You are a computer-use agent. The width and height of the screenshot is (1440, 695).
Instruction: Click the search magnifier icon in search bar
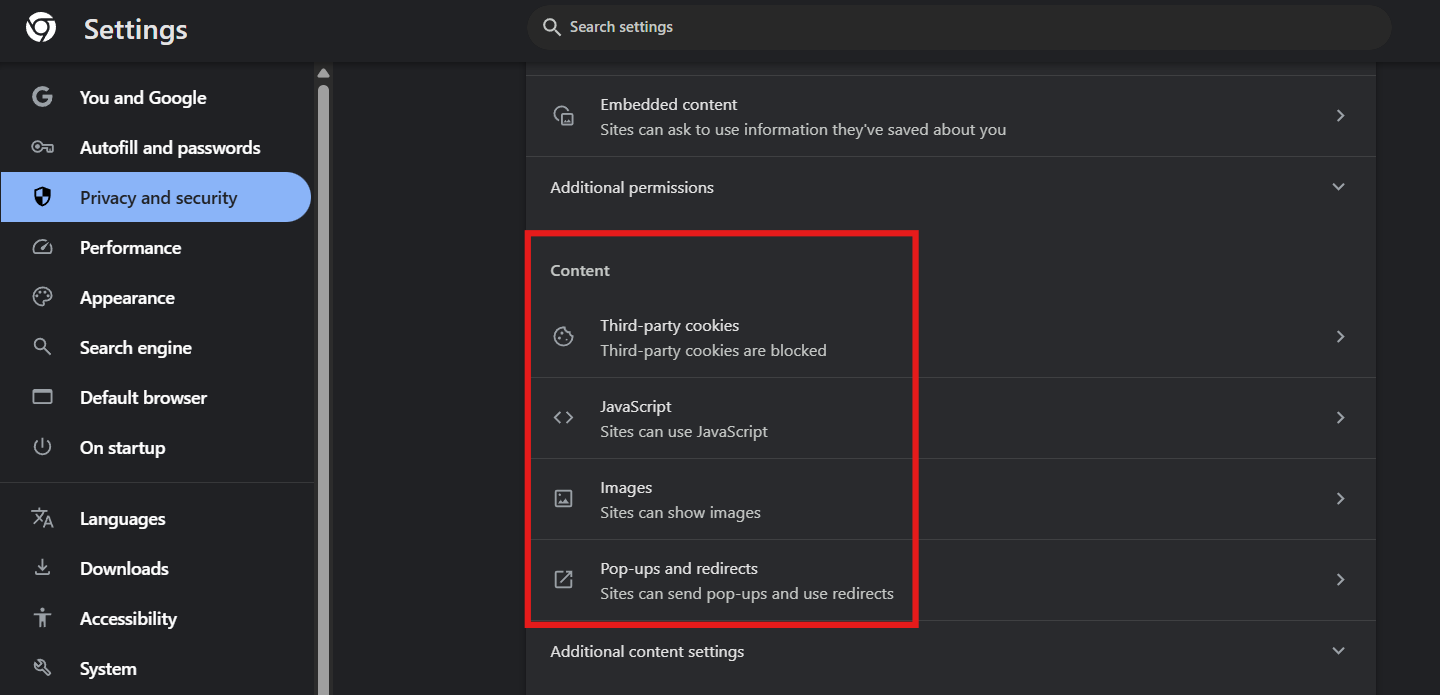pyautogui.click(x=551, y=27)
